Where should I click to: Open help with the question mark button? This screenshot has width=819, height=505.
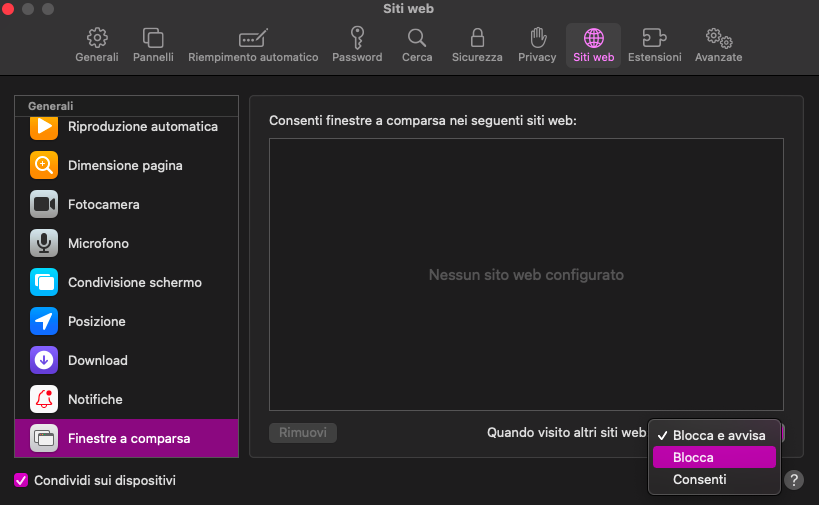click(x=794, y=480)
